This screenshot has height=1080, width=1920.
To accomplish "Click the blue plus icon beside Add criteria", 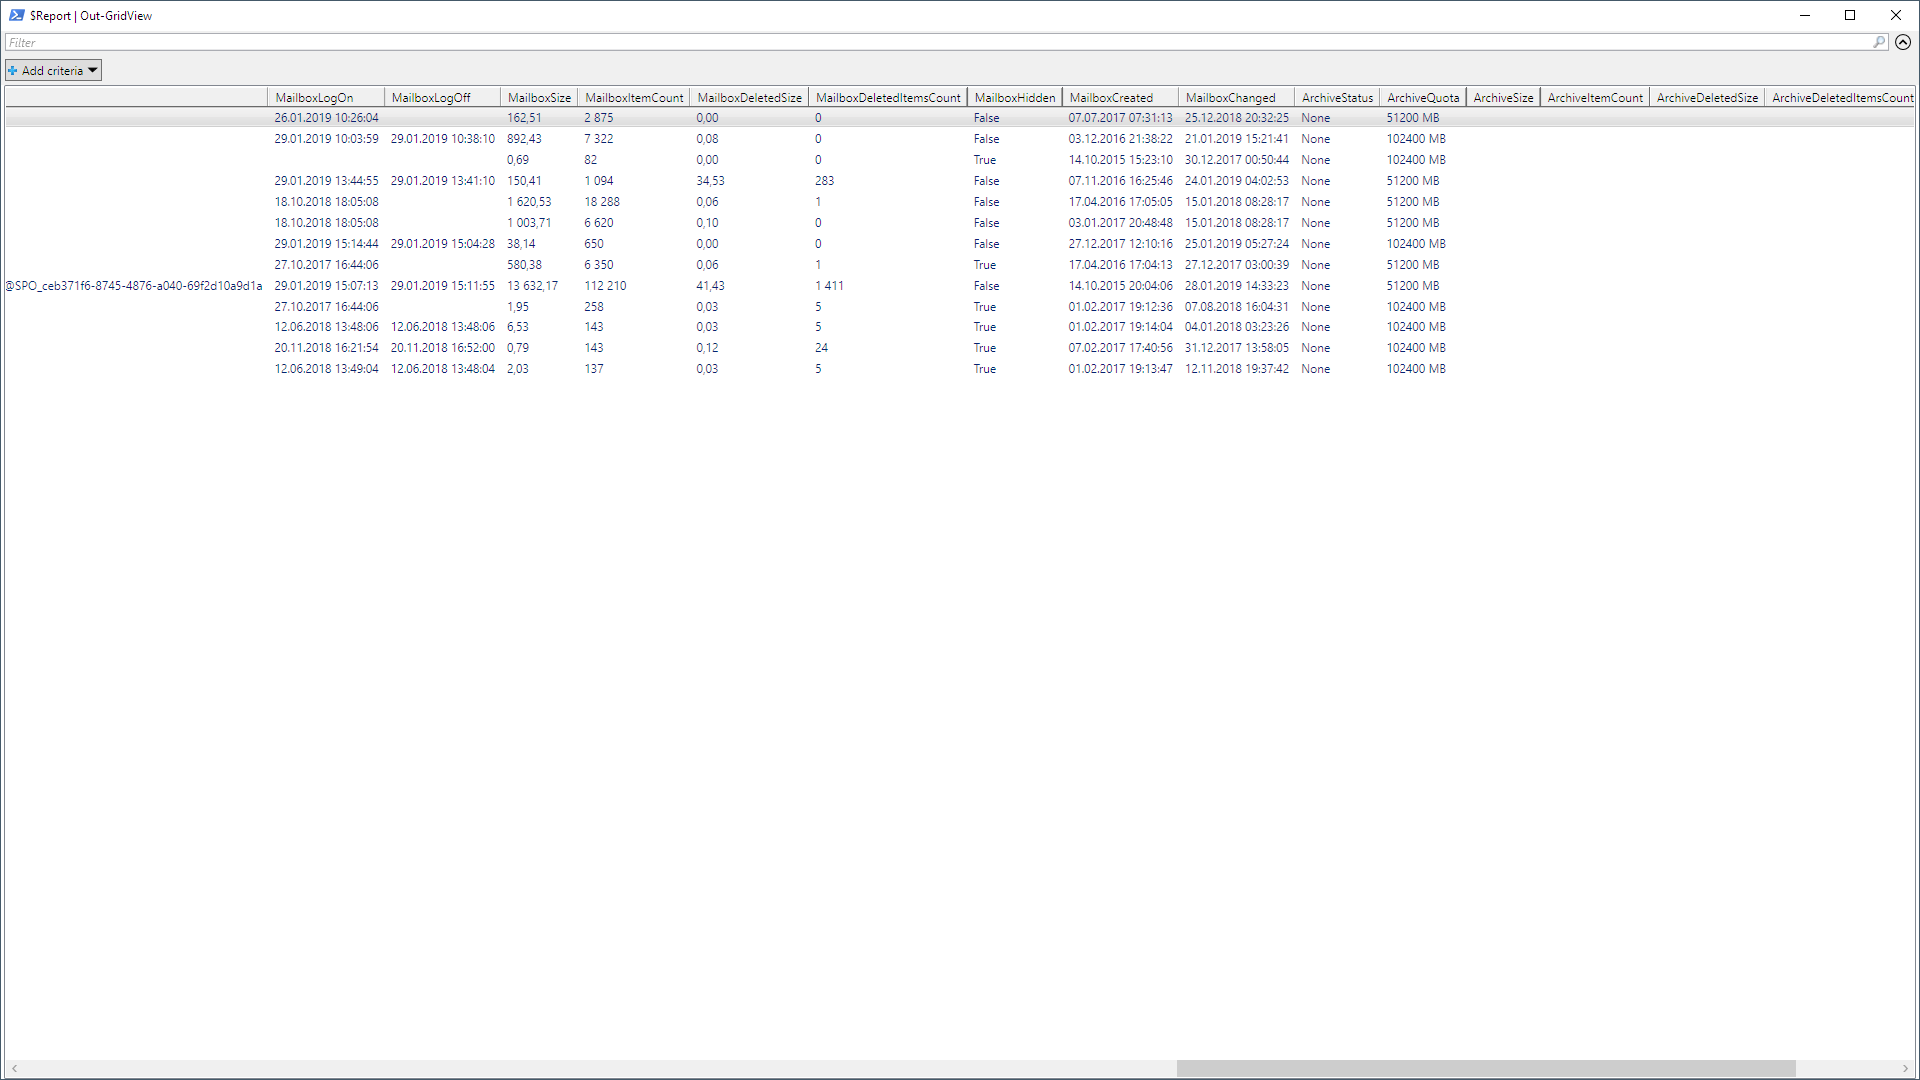I will click(x=13, y=70).
